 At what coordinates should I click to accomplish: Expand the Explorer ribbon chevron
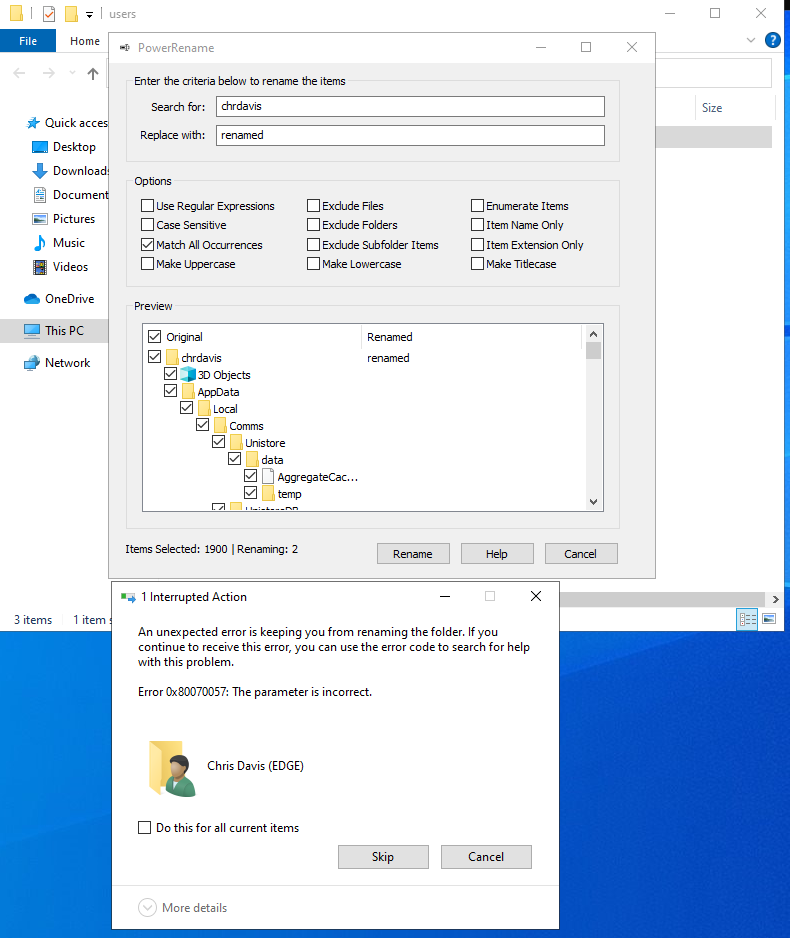751,40
